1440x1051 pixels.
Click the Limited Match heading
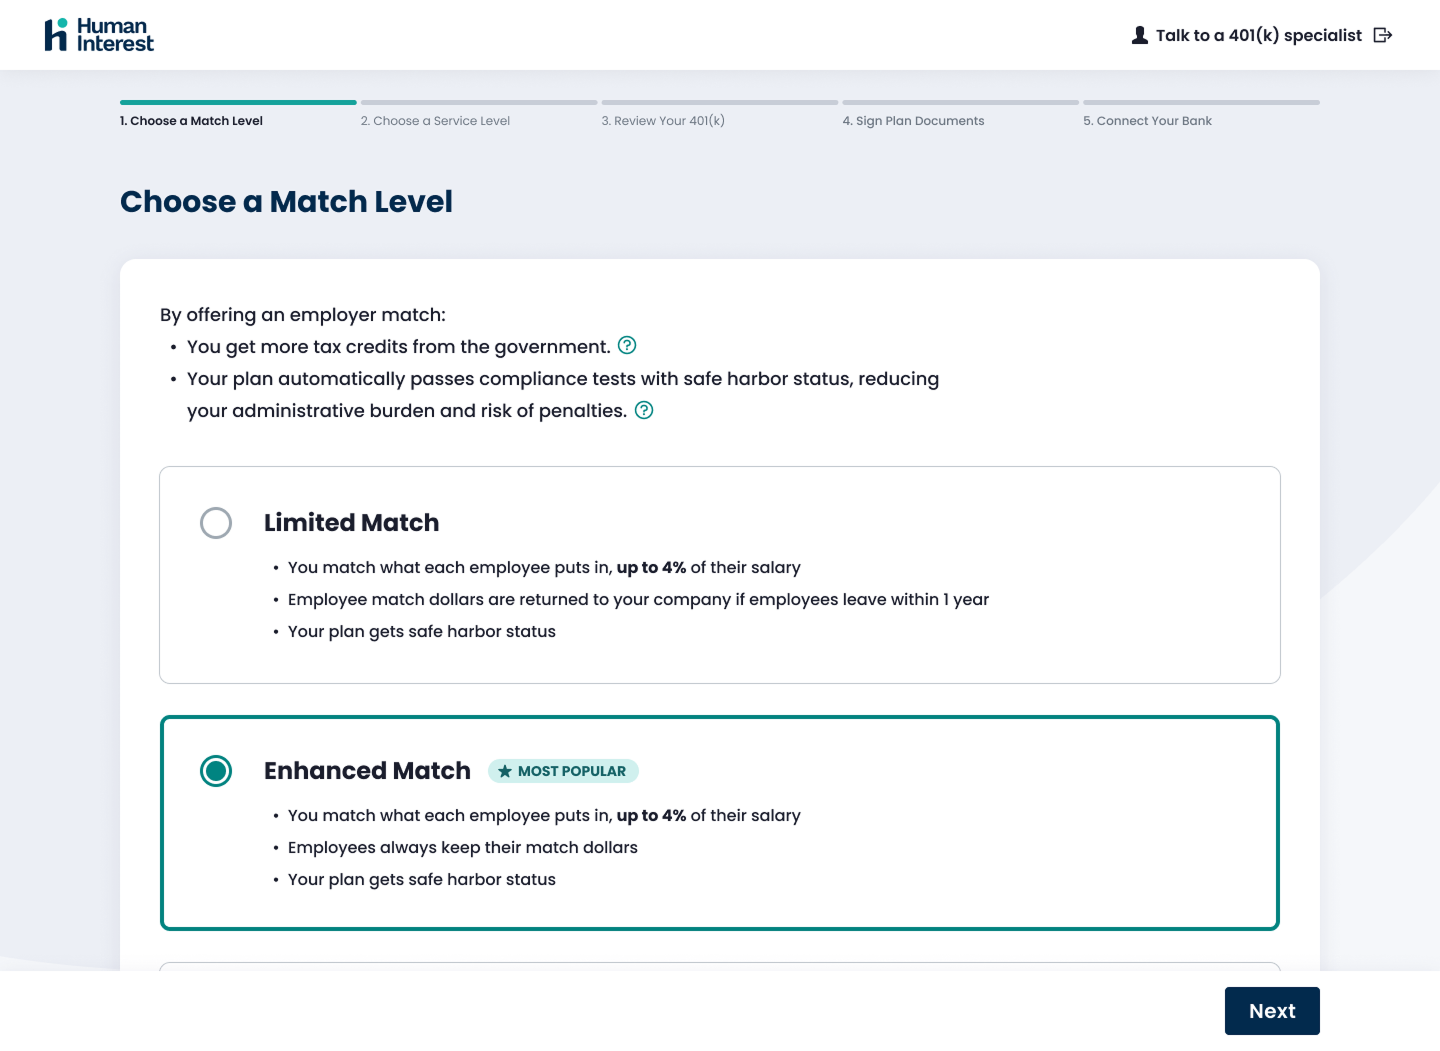click(x=351, y=523)
